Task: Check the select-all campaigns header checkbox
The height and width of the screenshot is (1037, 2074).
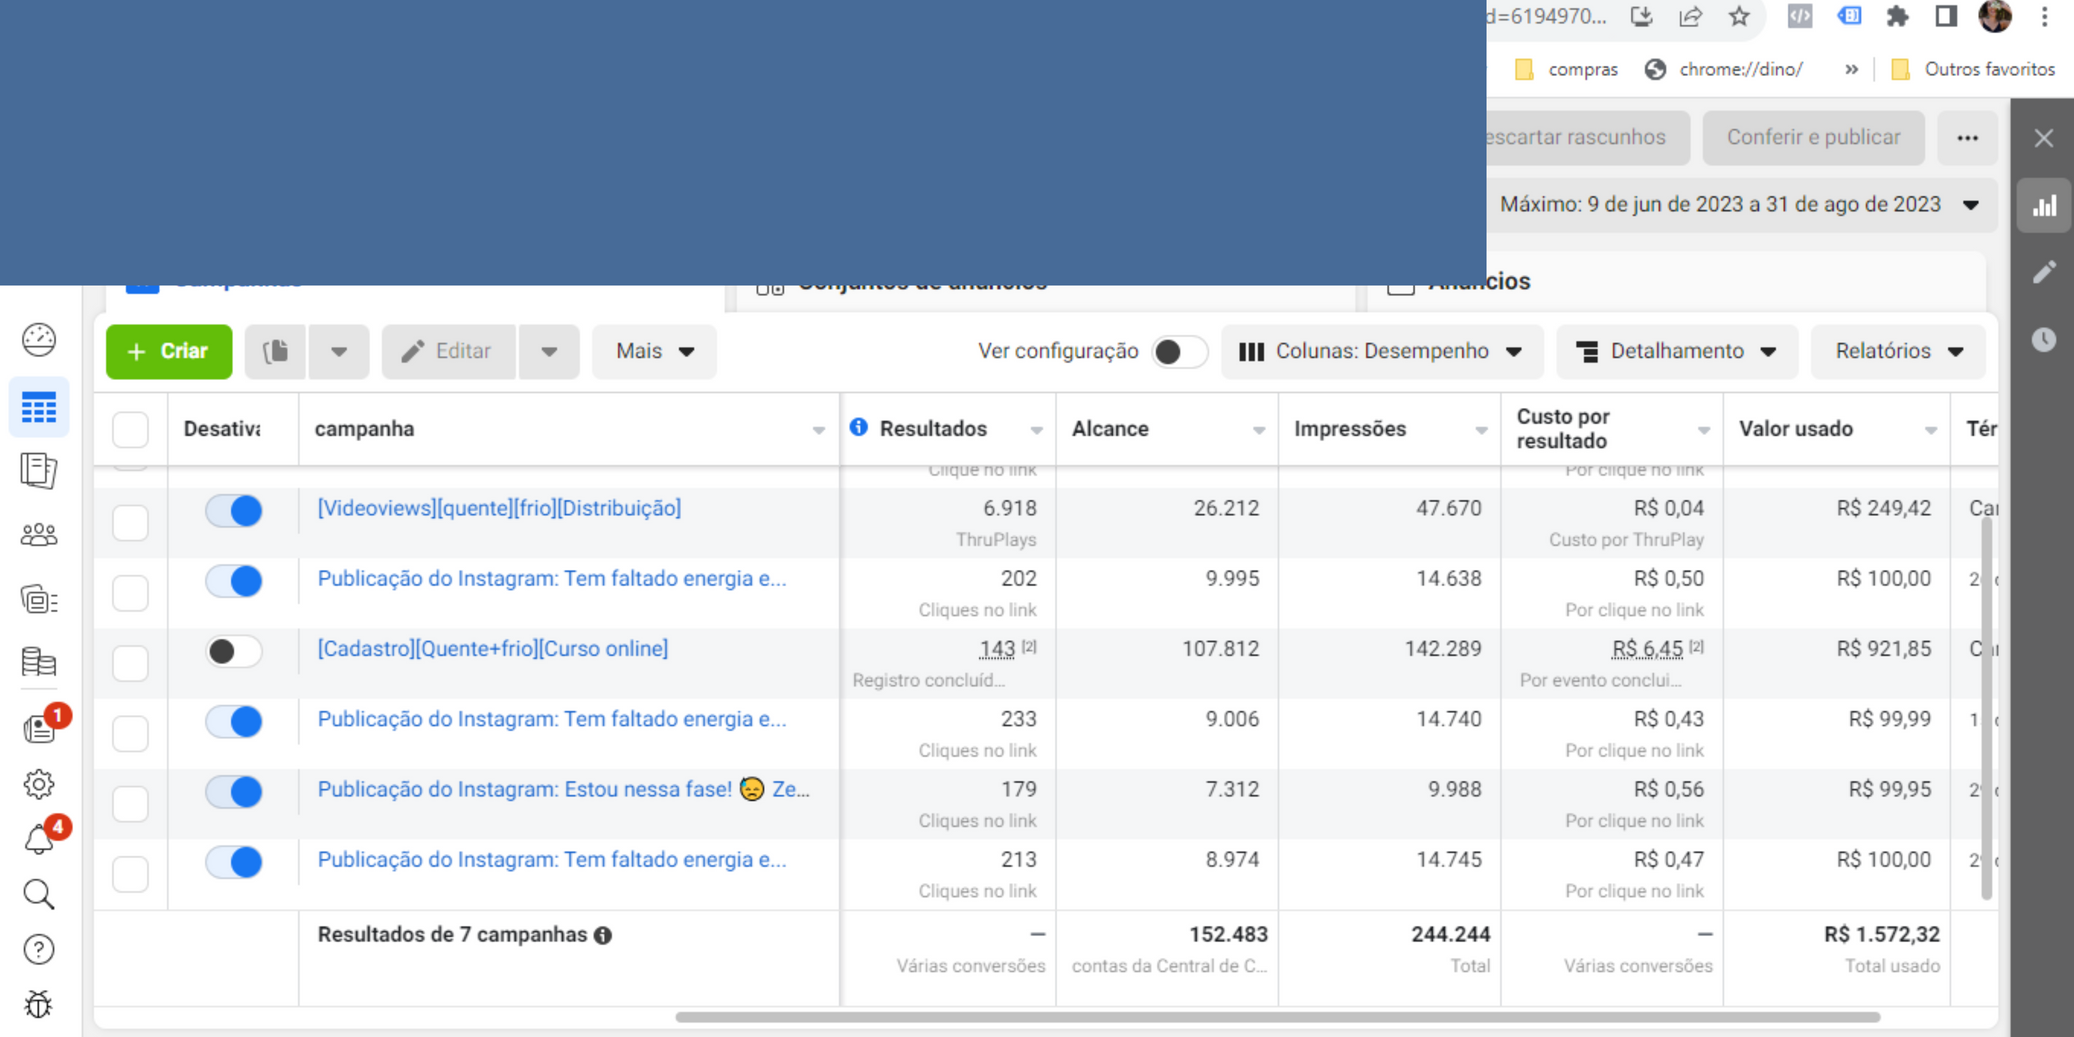Action: coord(131,429)
